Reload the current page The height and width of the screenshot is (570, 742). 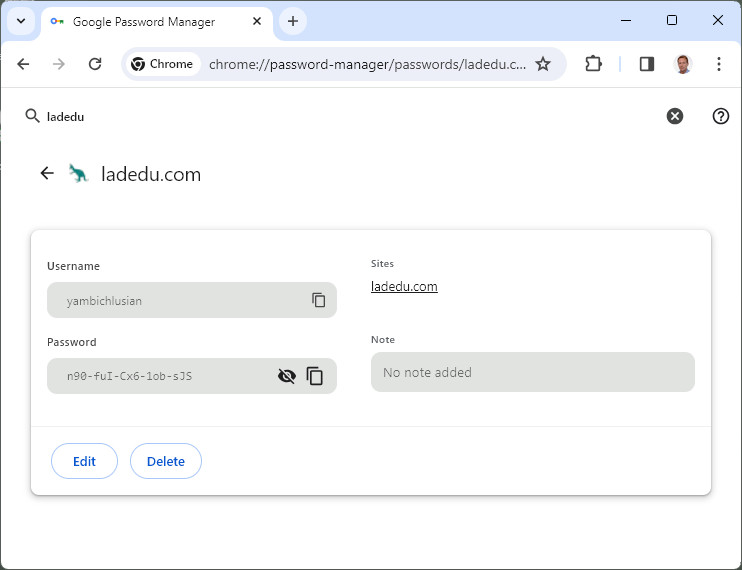click(95, 64)
